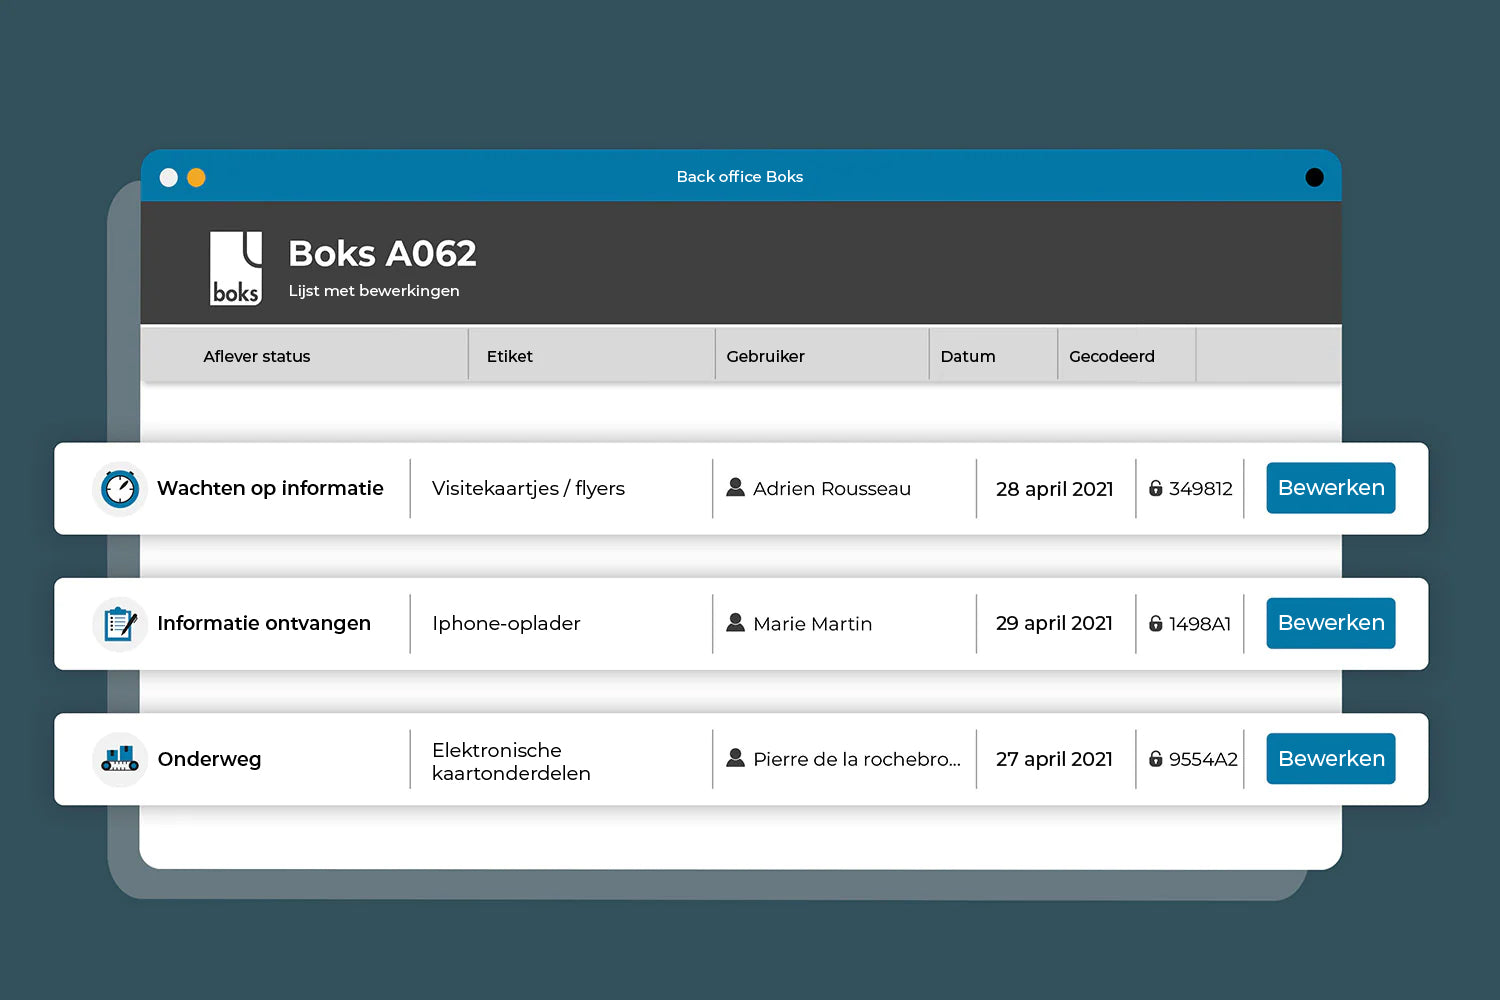1500x1000 pixels.
Task: Click the Gebruiker column header
Action: pos(765,356)
